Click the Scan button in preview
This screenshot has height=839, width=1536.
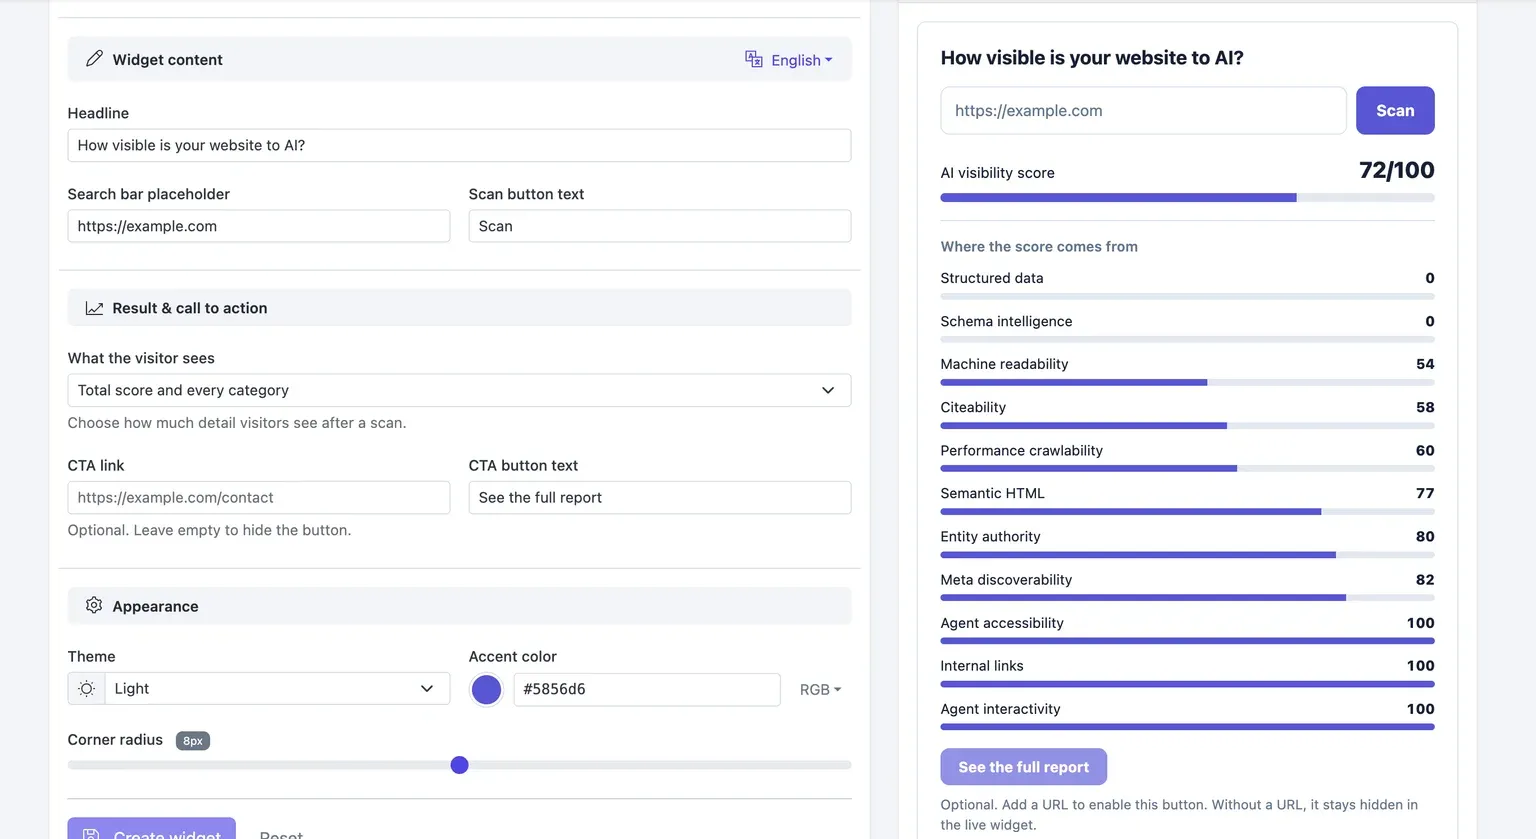(1395, 110)
